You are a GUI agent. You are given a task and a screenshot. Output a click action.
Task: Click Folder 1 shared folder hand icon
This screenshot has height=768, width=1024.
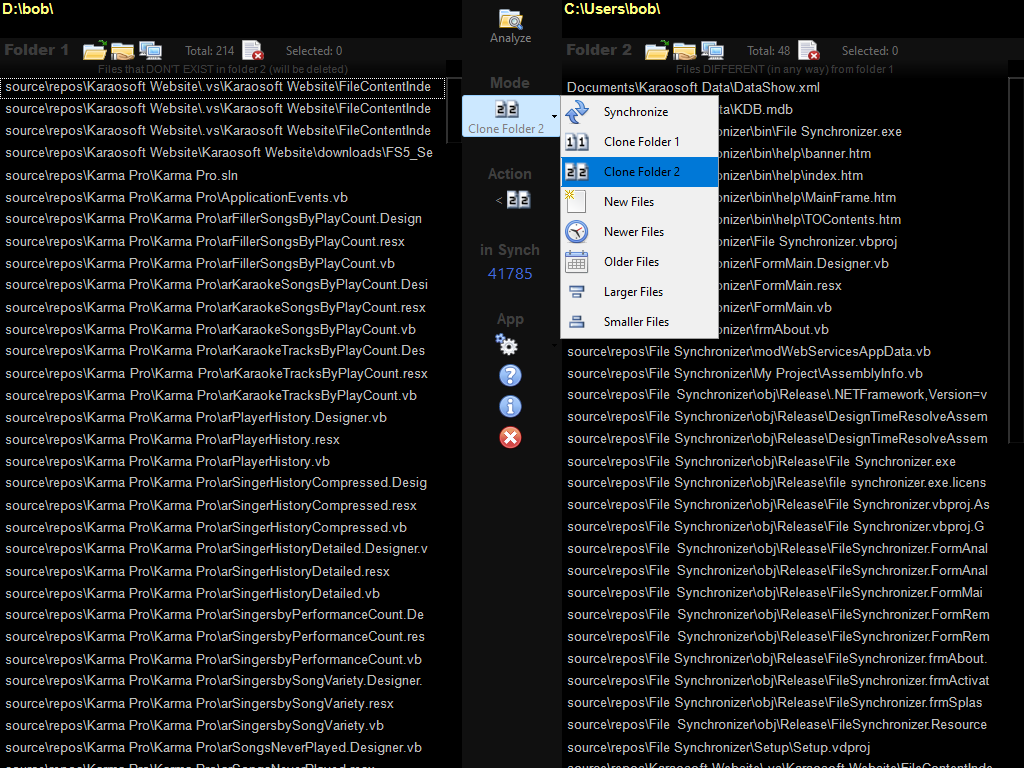pyautogui.click(x=122, y=50)
